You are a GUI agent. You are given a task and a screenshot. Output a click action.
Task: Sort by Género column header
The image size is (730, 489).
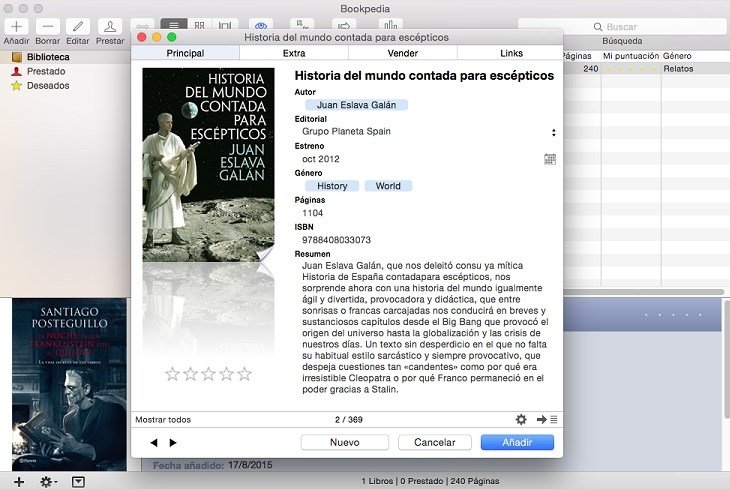(677, 56)
